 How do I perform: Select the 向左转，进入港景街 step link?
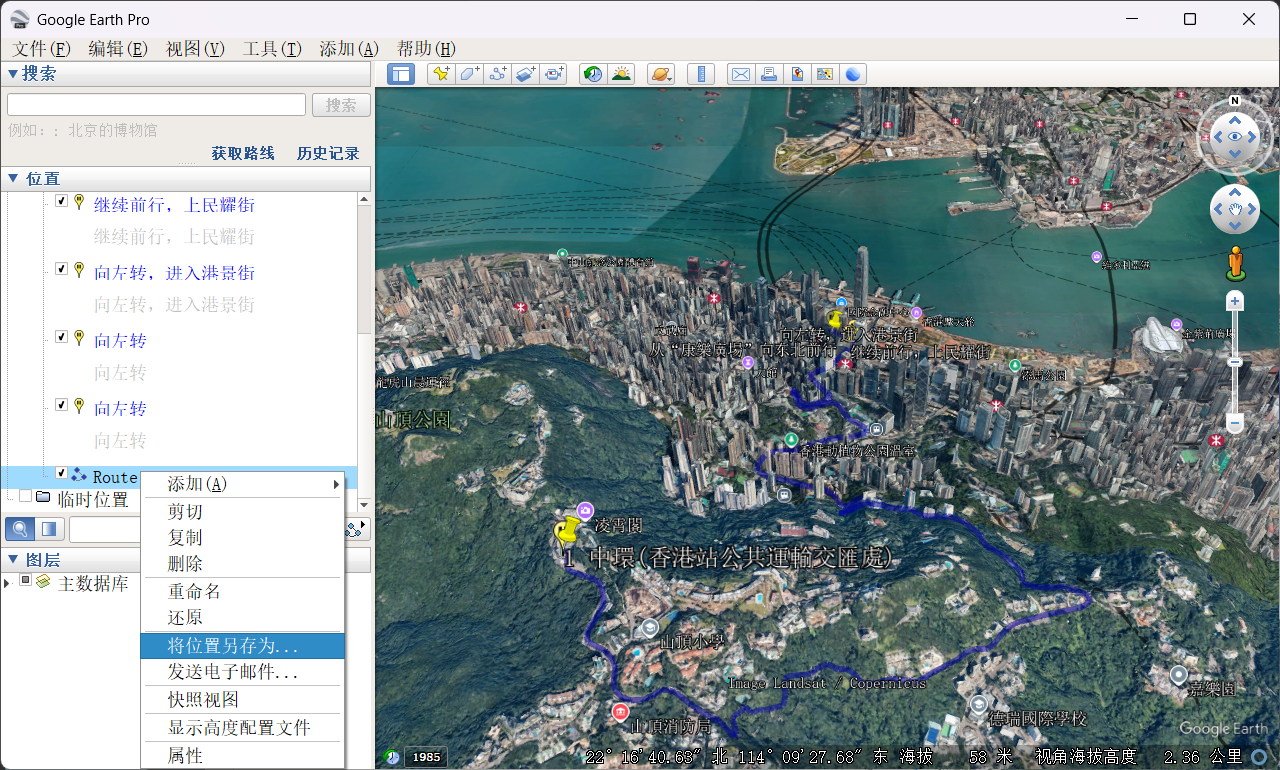click(x=174, y=273)
